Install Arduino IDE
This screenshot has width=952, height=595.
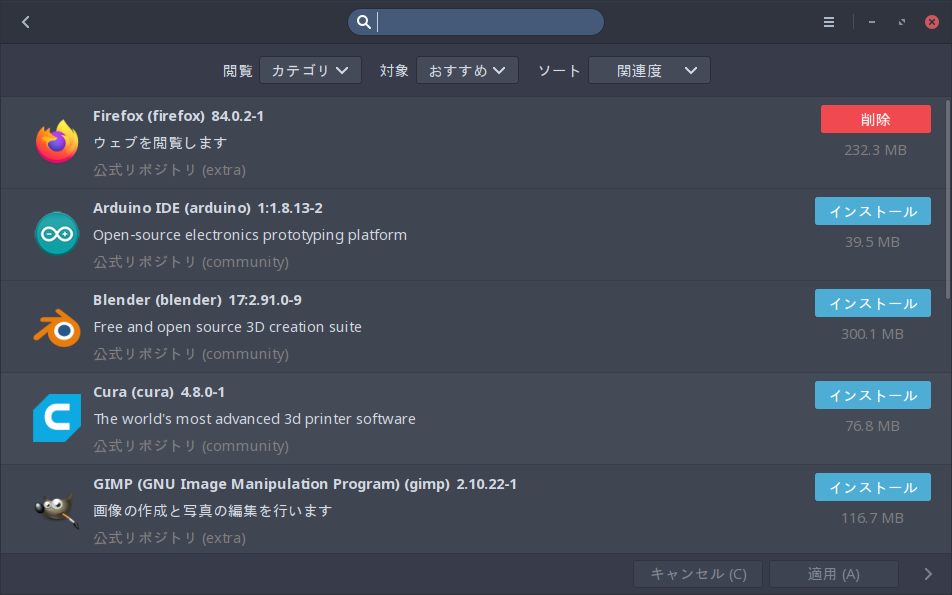[872, 211]
